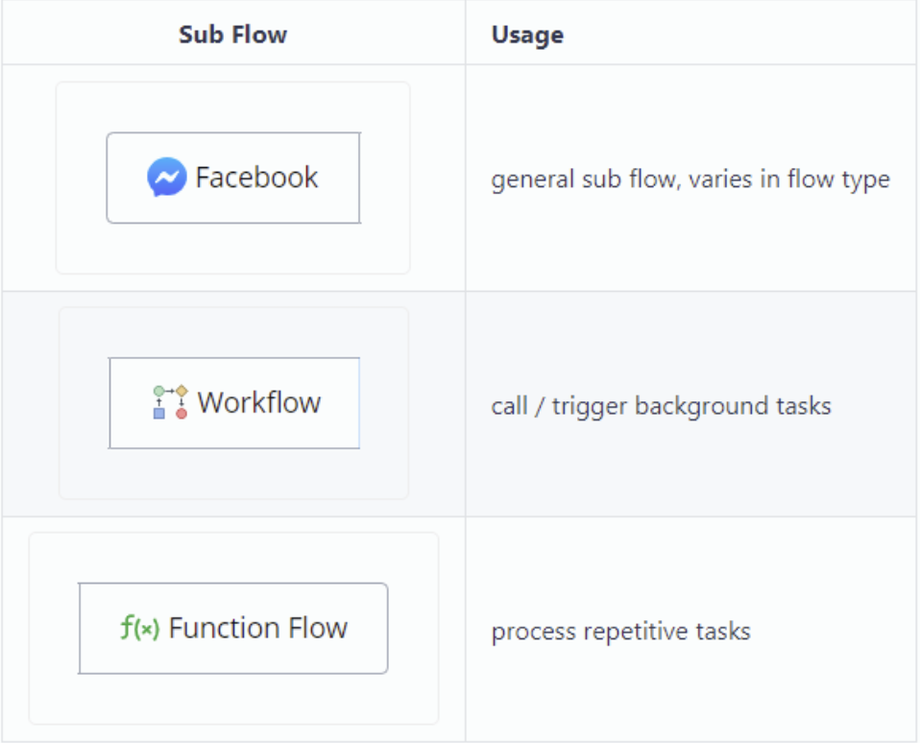Click the Facebook Messenger icon

pyautogui.click(x=166, y=178)
